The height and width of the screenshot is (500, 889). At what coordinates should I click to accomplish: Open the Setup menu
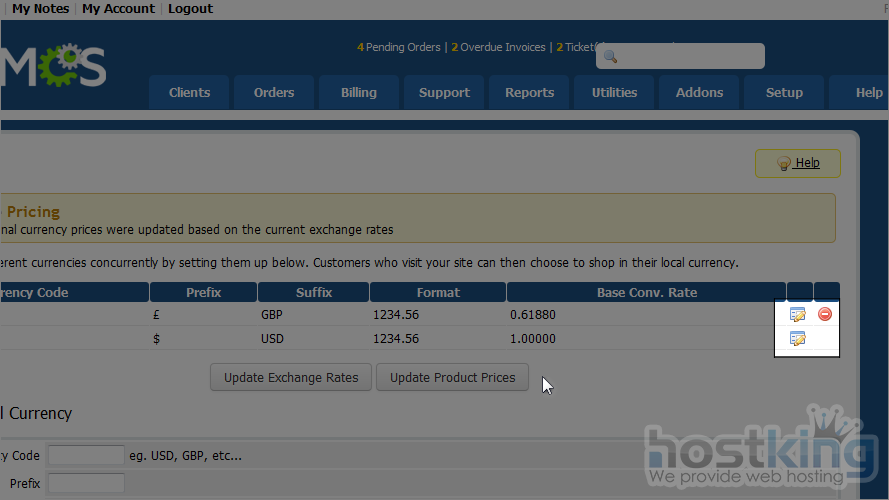pyautogui.click(x=784, y=92)
